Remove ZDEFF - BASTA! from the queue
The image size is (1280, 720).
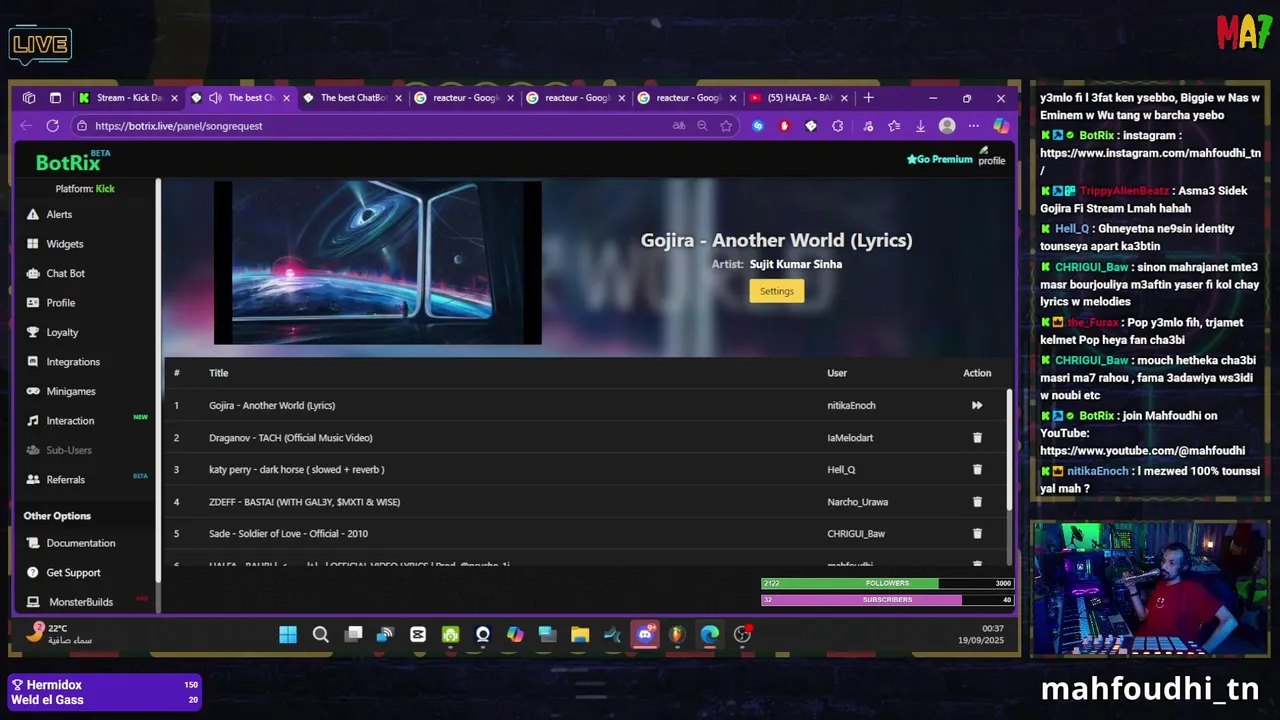(977, 502)
